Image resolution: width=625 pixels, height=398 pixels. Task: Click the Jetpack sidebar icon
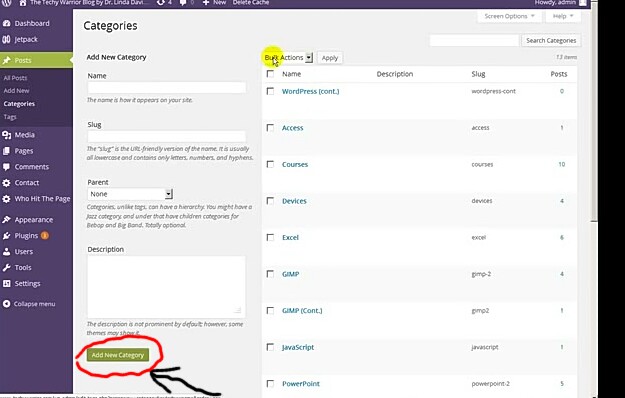click(6, 39)
